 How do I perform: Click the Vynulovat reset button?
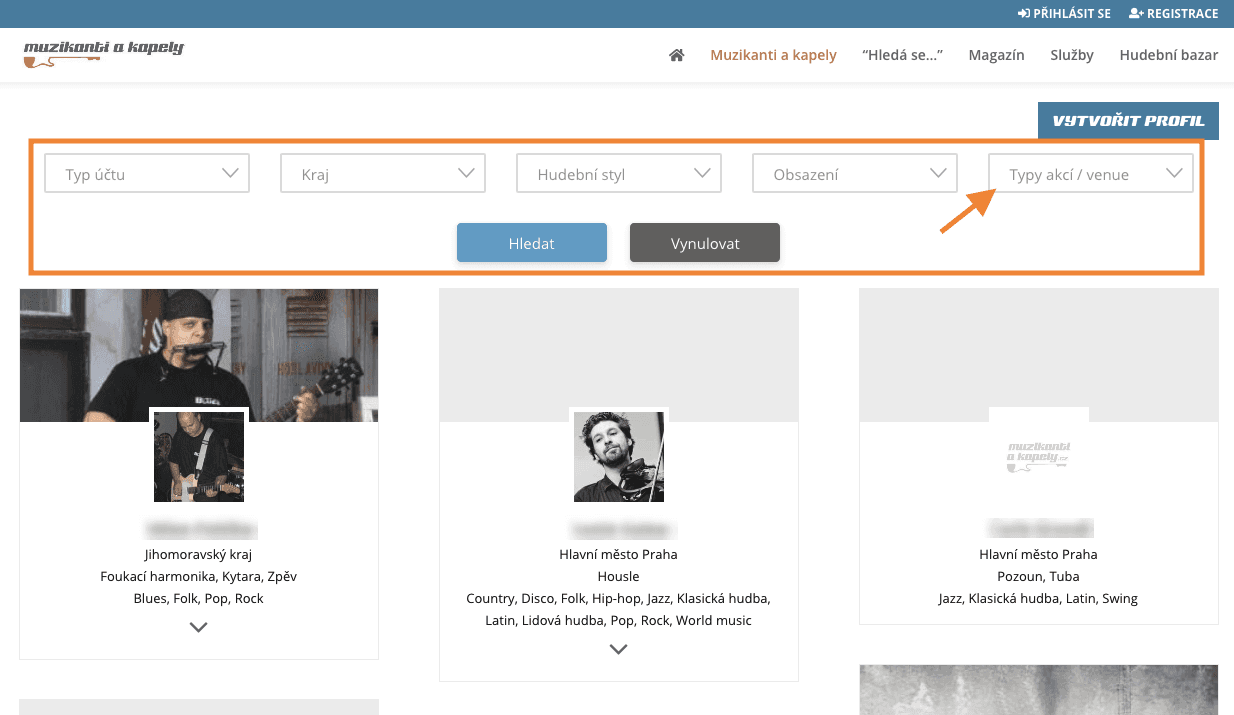coord(705,243)
